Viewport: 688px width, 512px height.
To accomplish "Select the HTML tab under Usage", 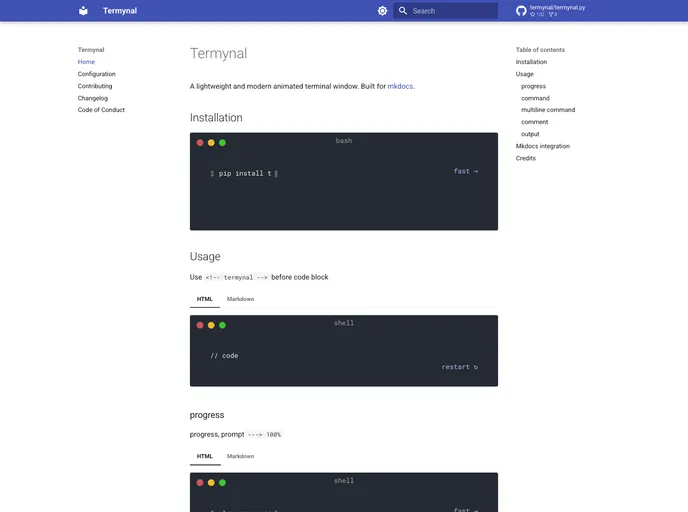I will [204, 299].
